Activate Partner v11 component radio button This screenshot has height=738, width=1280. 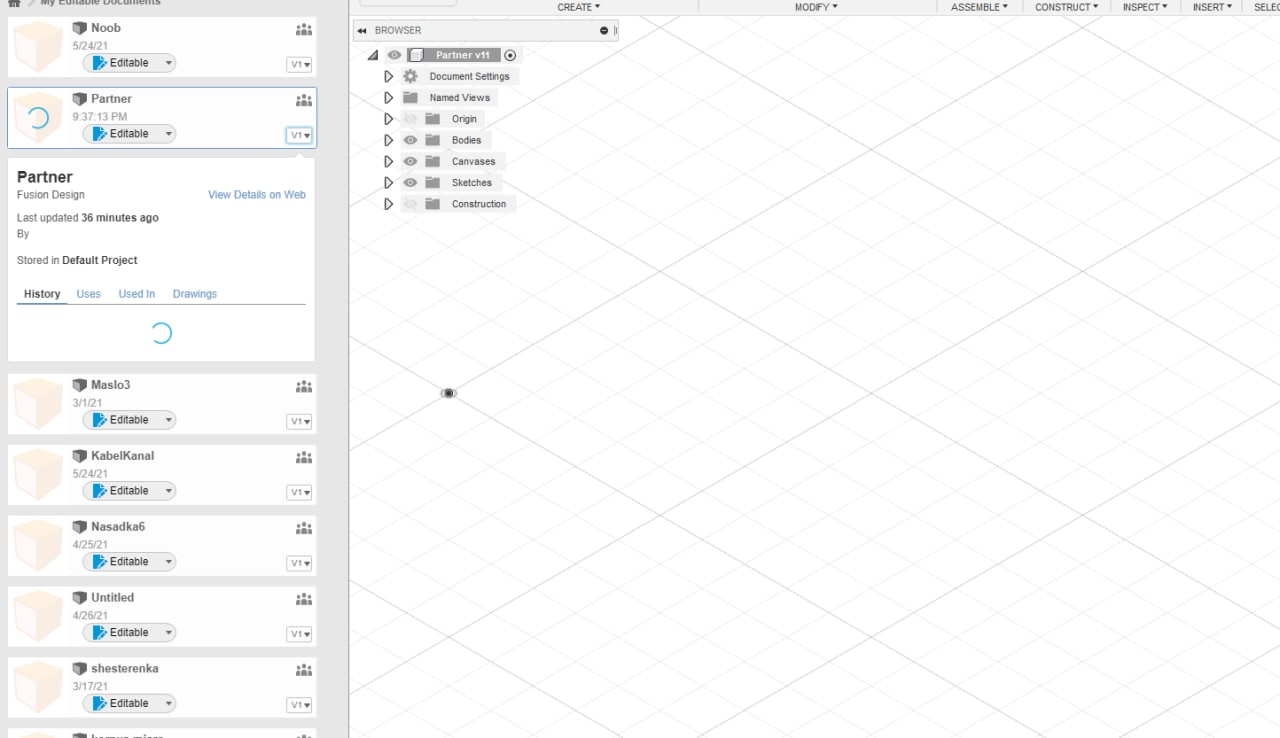pyautogui.click(x=510, y=56)
